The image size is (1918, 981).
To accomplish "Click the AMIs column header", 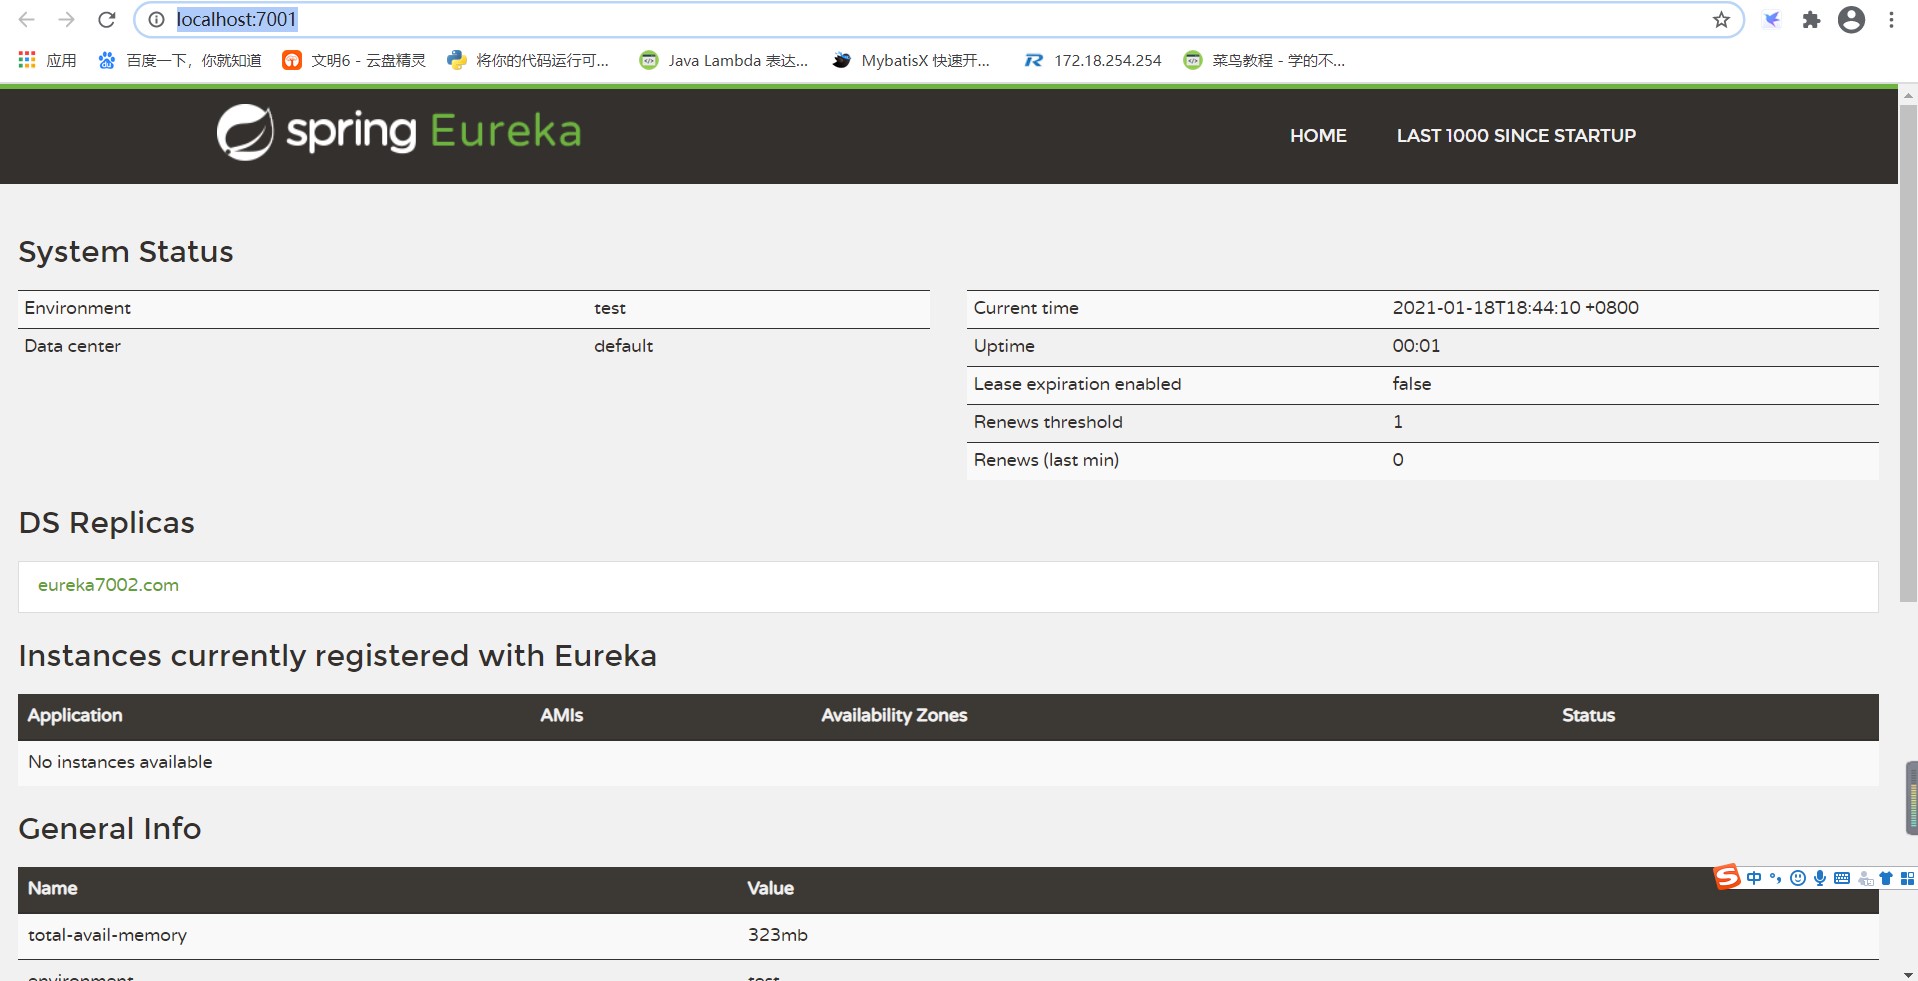I will [x=561, y=715].
